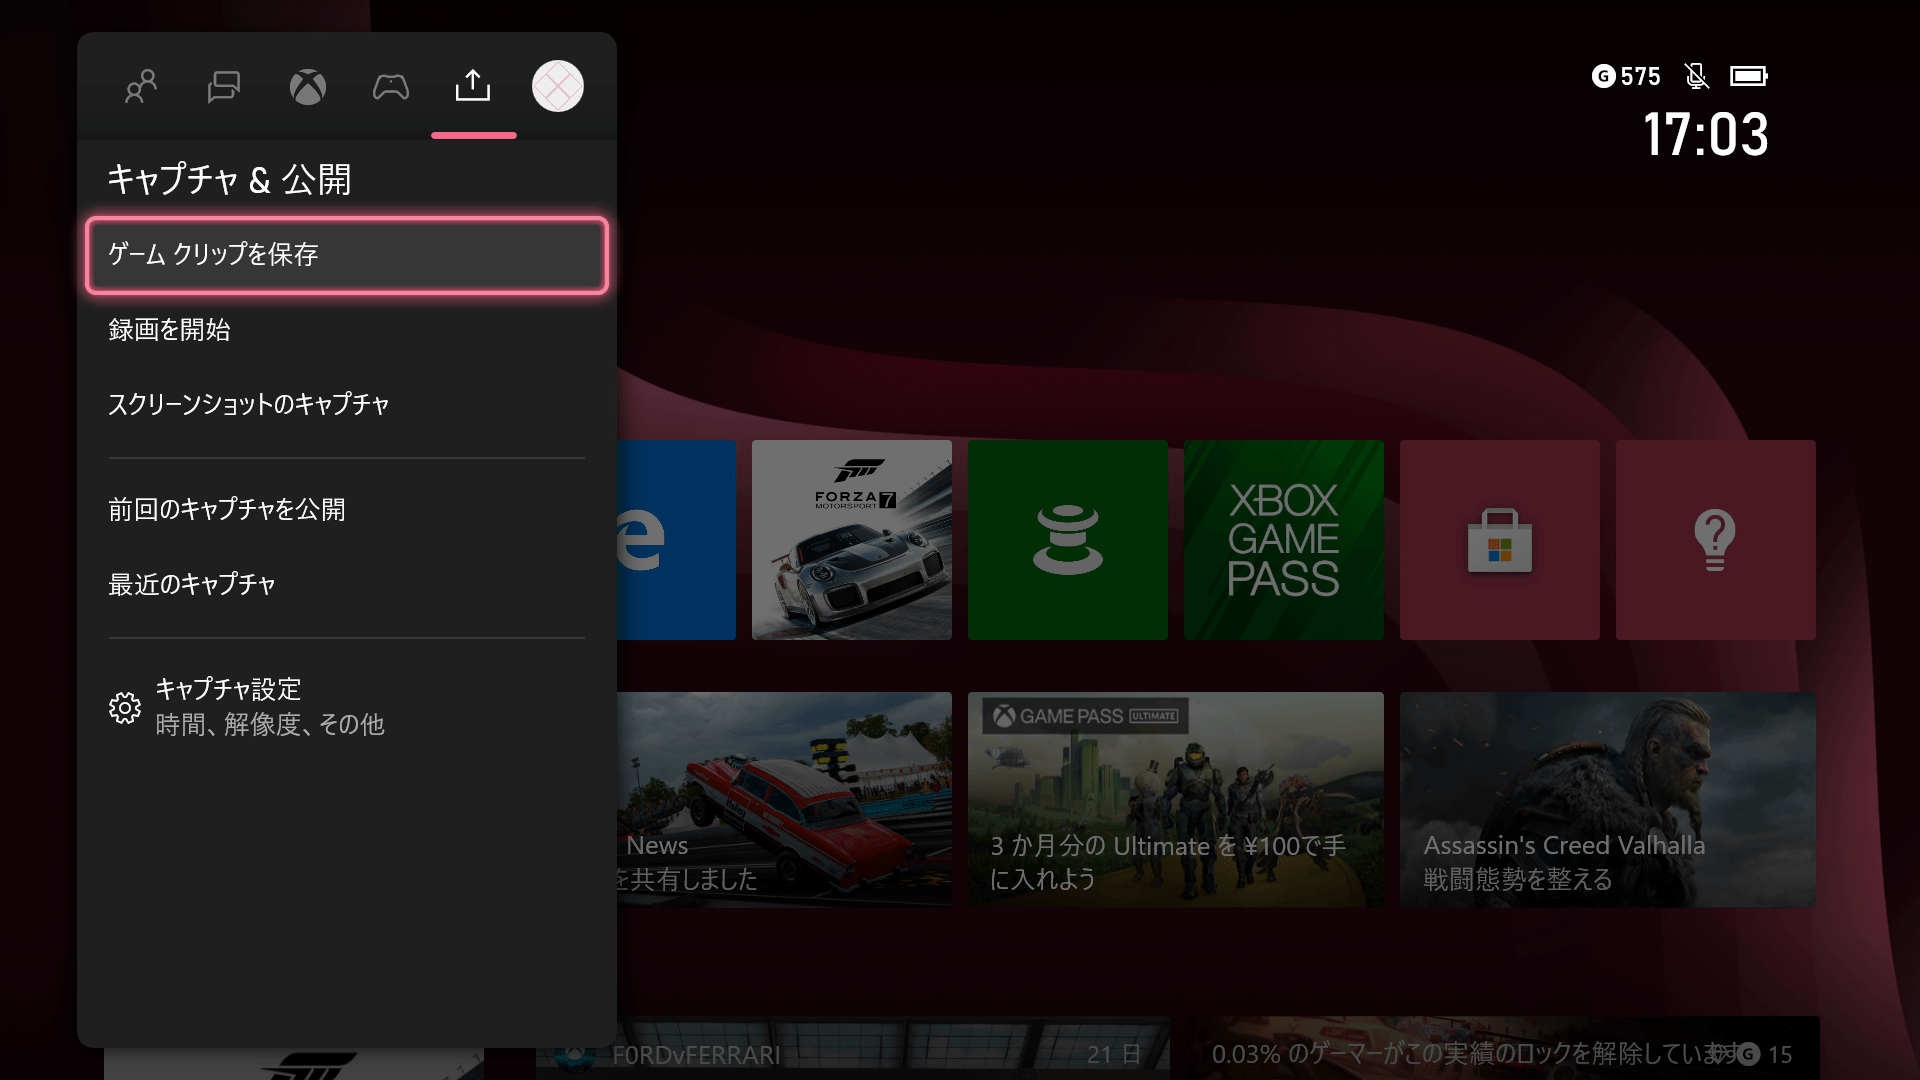The image size is (1920, 1080).
Task: Open the Game activity controller icon
Action: (391, 87)
